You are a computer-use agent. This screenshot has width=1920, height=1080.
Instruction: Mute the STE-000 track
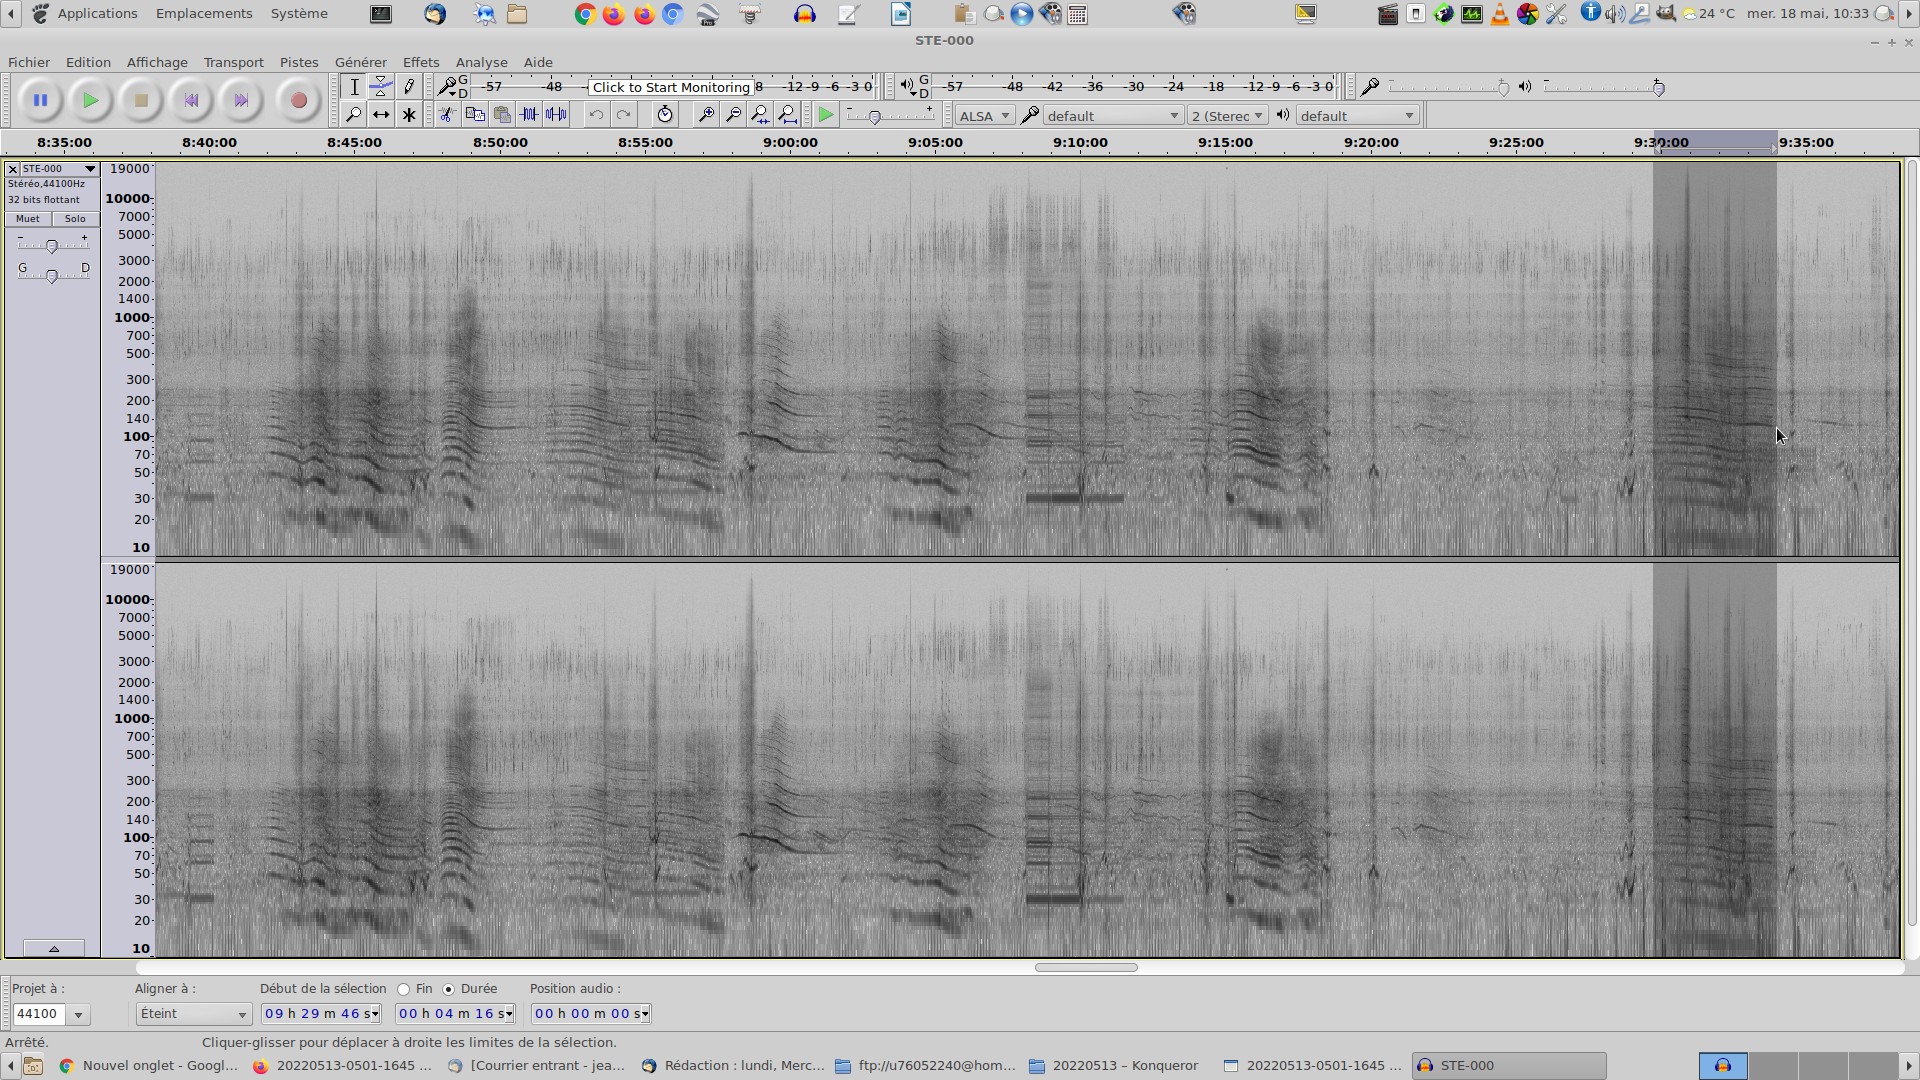[28, 219]
